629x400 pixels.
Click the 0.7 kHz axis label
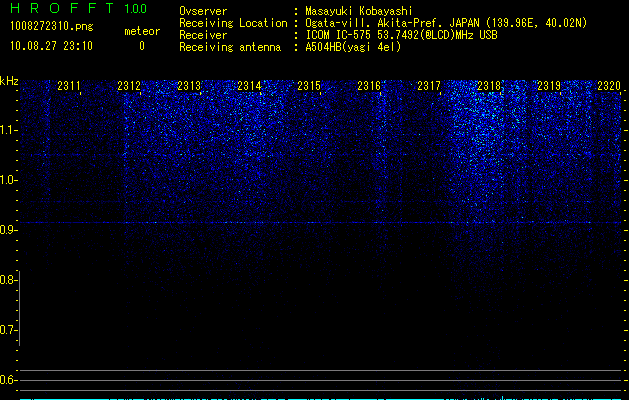8,330
